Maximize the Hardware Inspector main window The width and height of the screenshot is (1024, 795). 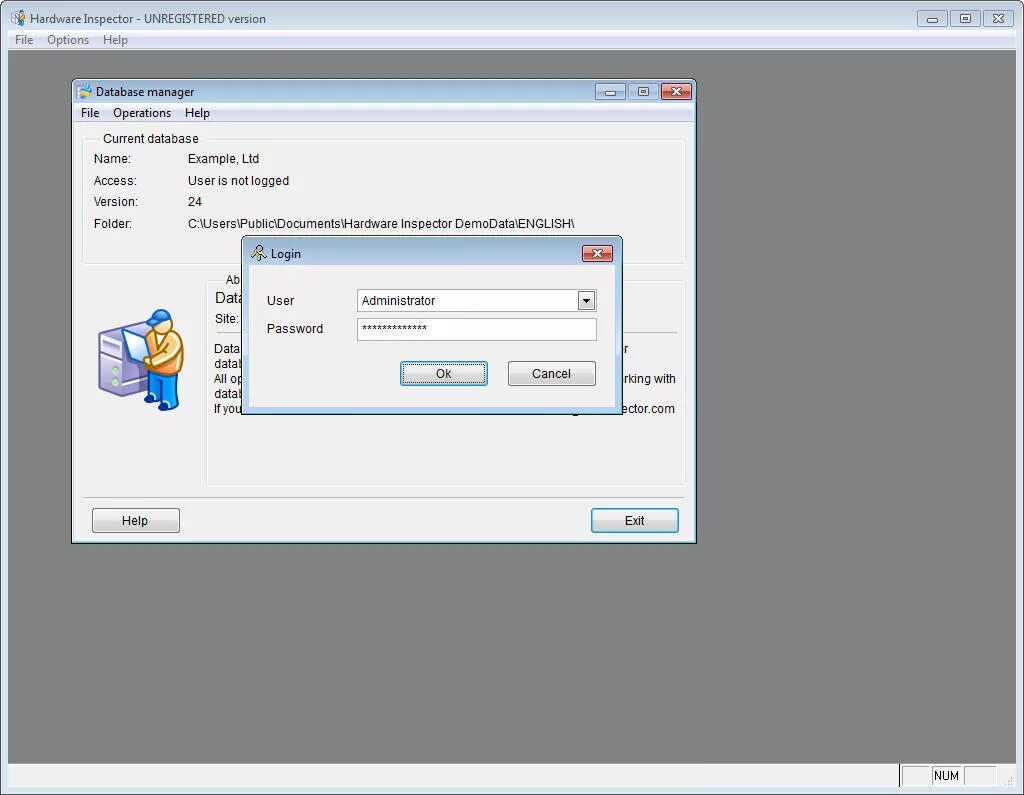(x=965, y=19)
